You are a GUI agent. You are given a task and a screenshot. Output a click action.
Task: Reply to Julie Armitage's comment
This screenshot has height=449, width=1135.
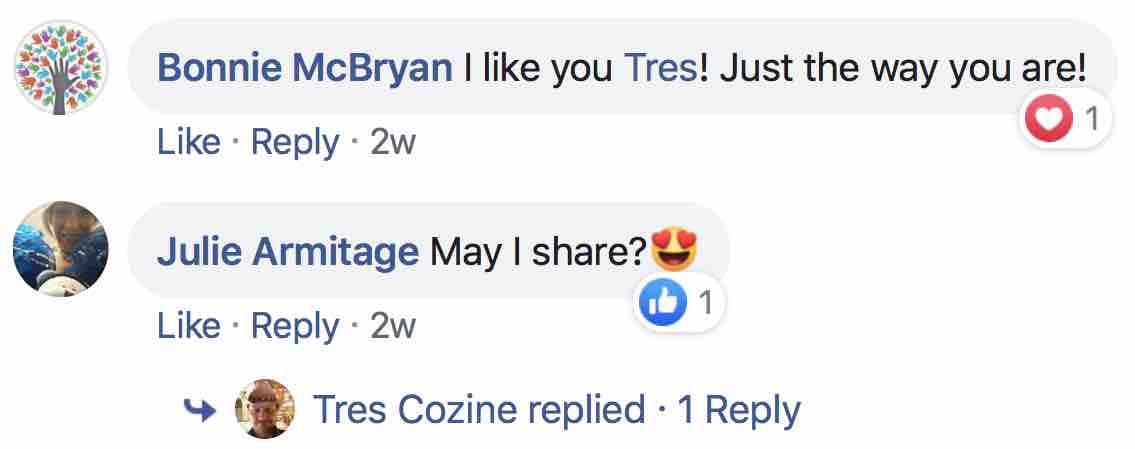click(x=294, y=326)
